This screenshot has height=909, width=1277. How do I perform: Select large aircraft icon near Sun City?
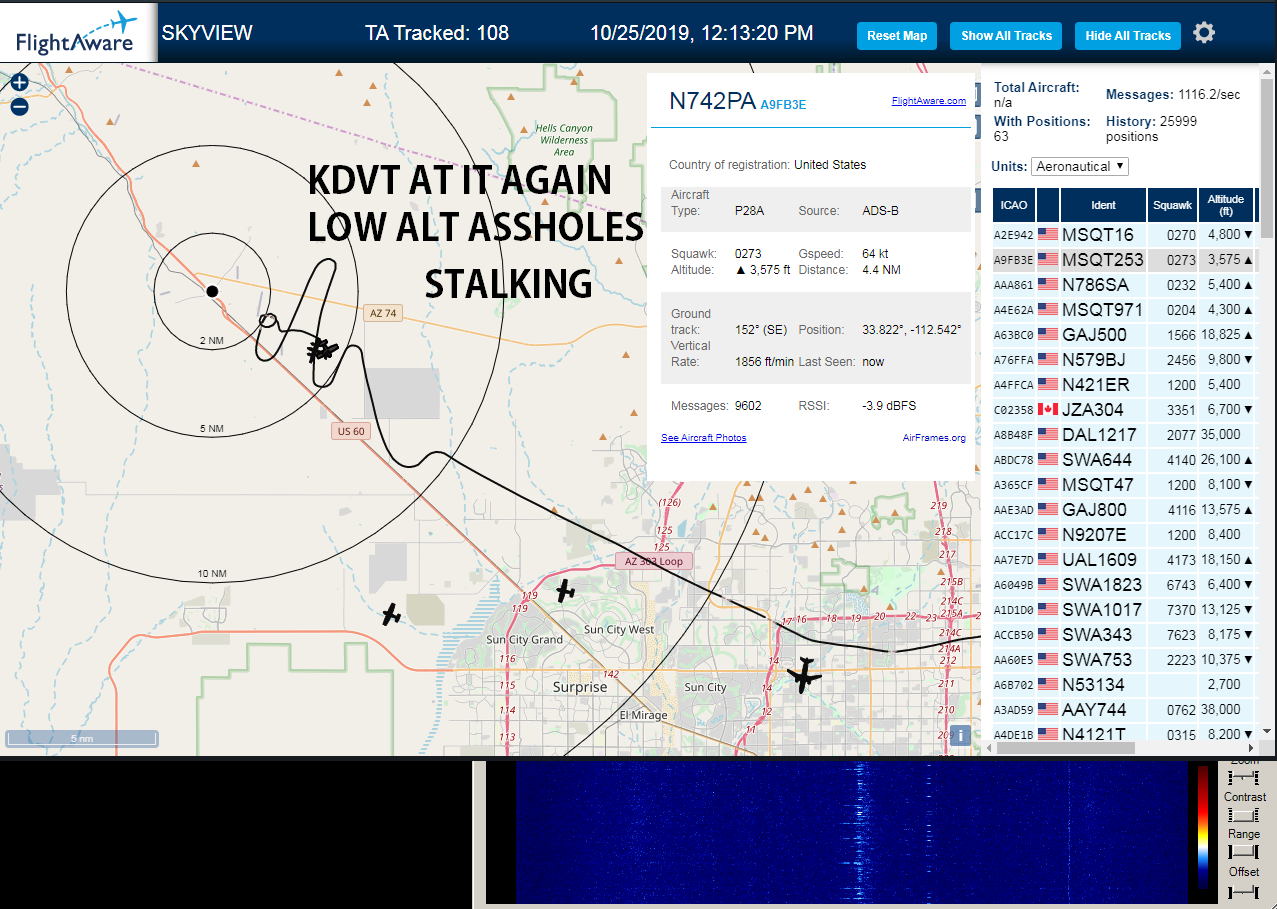pyautogui.click(x=803, y=675)
